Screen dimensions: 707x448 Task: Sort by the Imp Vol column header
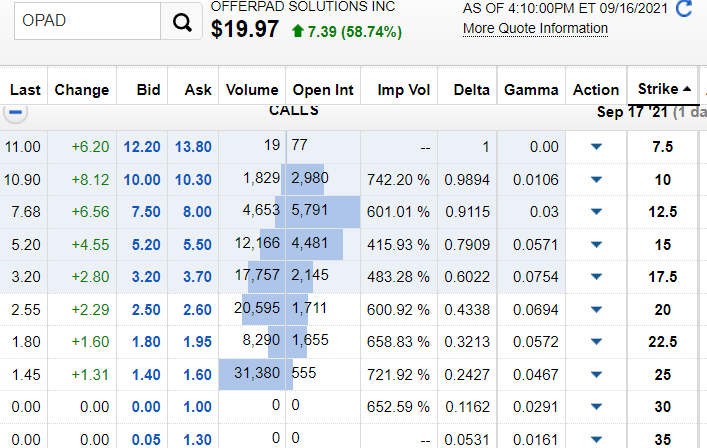[x=404, y=90]
